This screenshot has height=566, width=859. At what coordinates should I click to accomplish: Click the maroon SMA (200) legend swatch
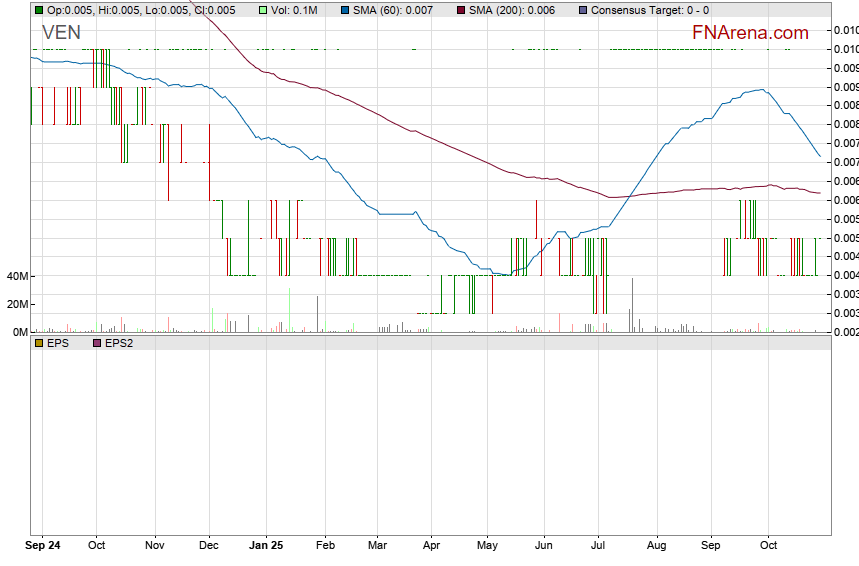click(461, 10)
